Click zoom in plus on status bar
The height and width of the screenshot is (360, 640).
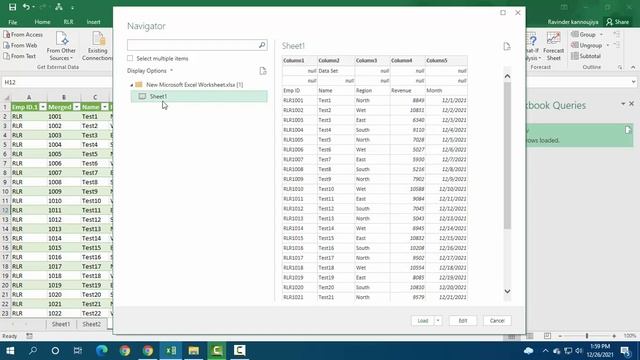point(614,336)
